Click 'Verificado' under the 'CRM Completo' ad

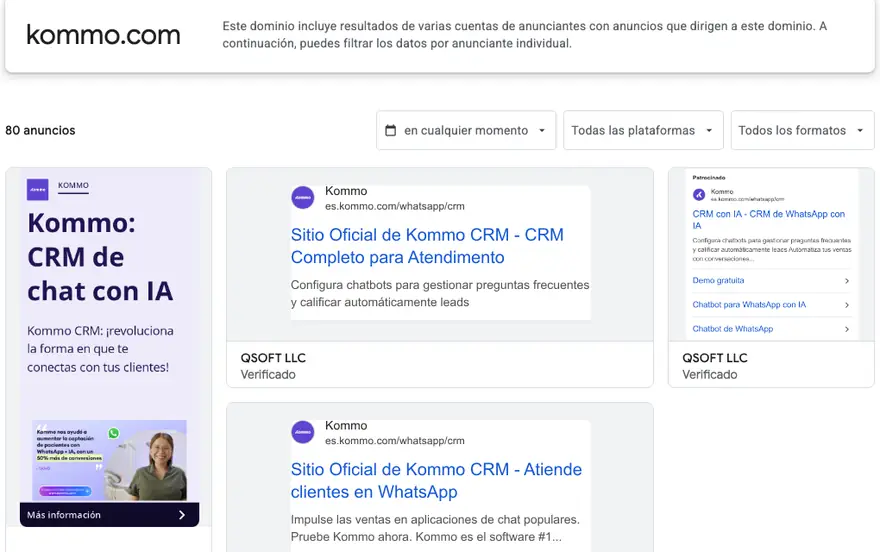tap(268, 375)
